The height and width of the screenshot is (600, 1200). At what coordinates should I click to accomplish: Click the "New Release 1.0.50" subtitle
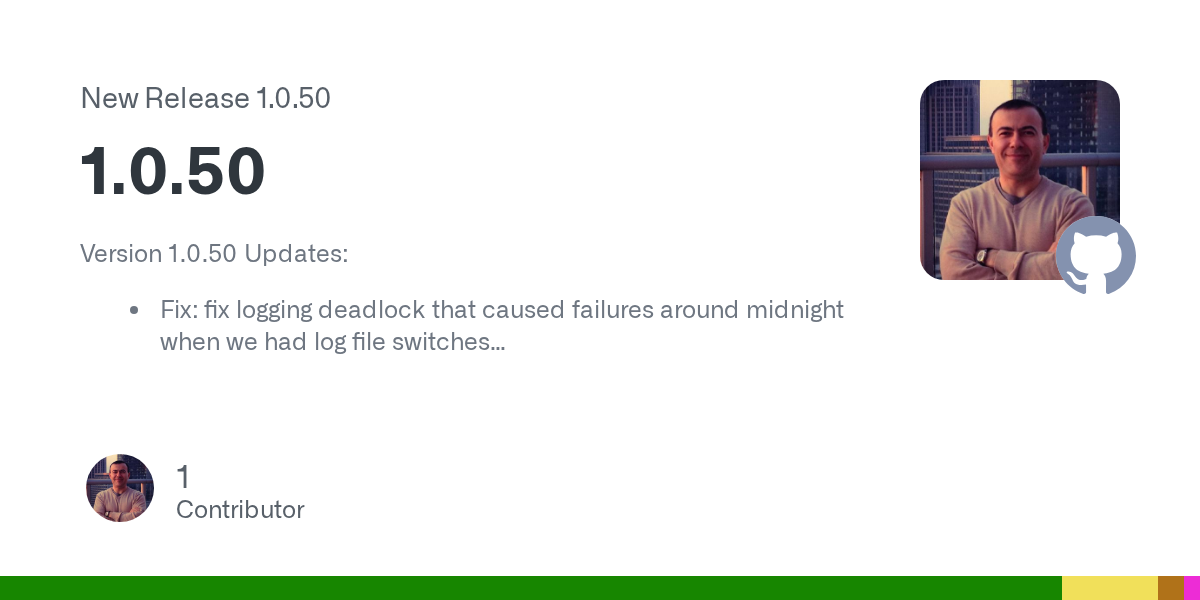point(205,99)
